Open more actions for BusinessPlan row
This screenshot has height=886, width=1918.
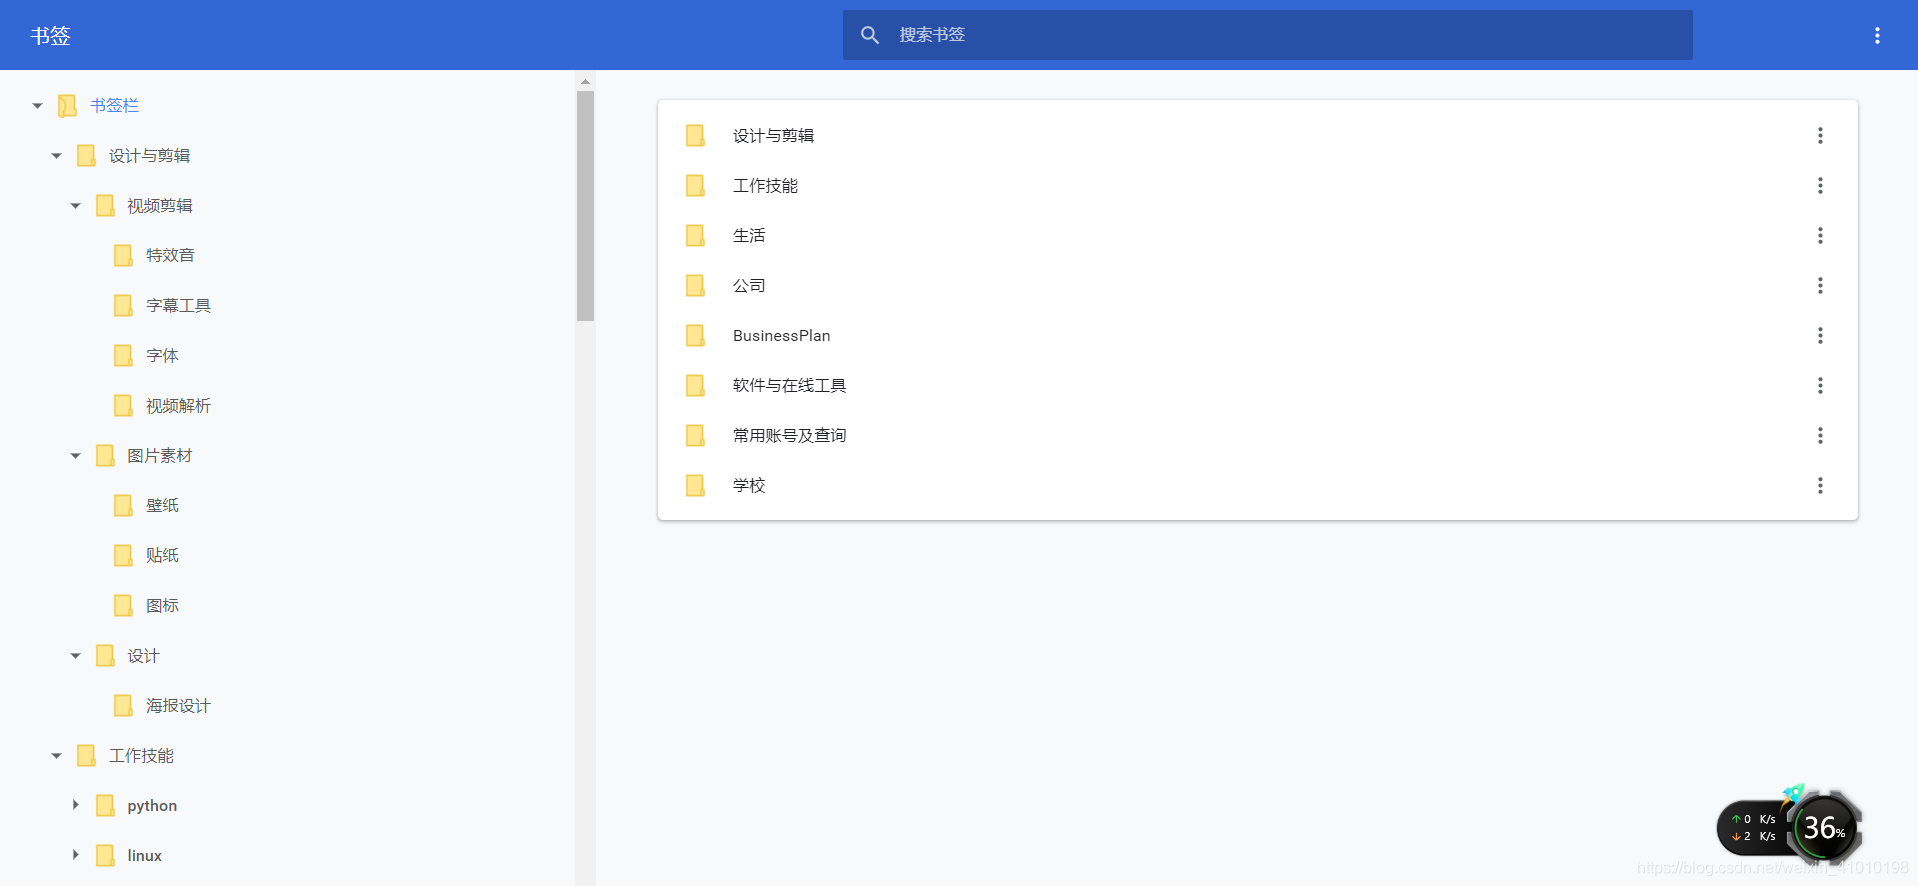tap(1820, 335)
